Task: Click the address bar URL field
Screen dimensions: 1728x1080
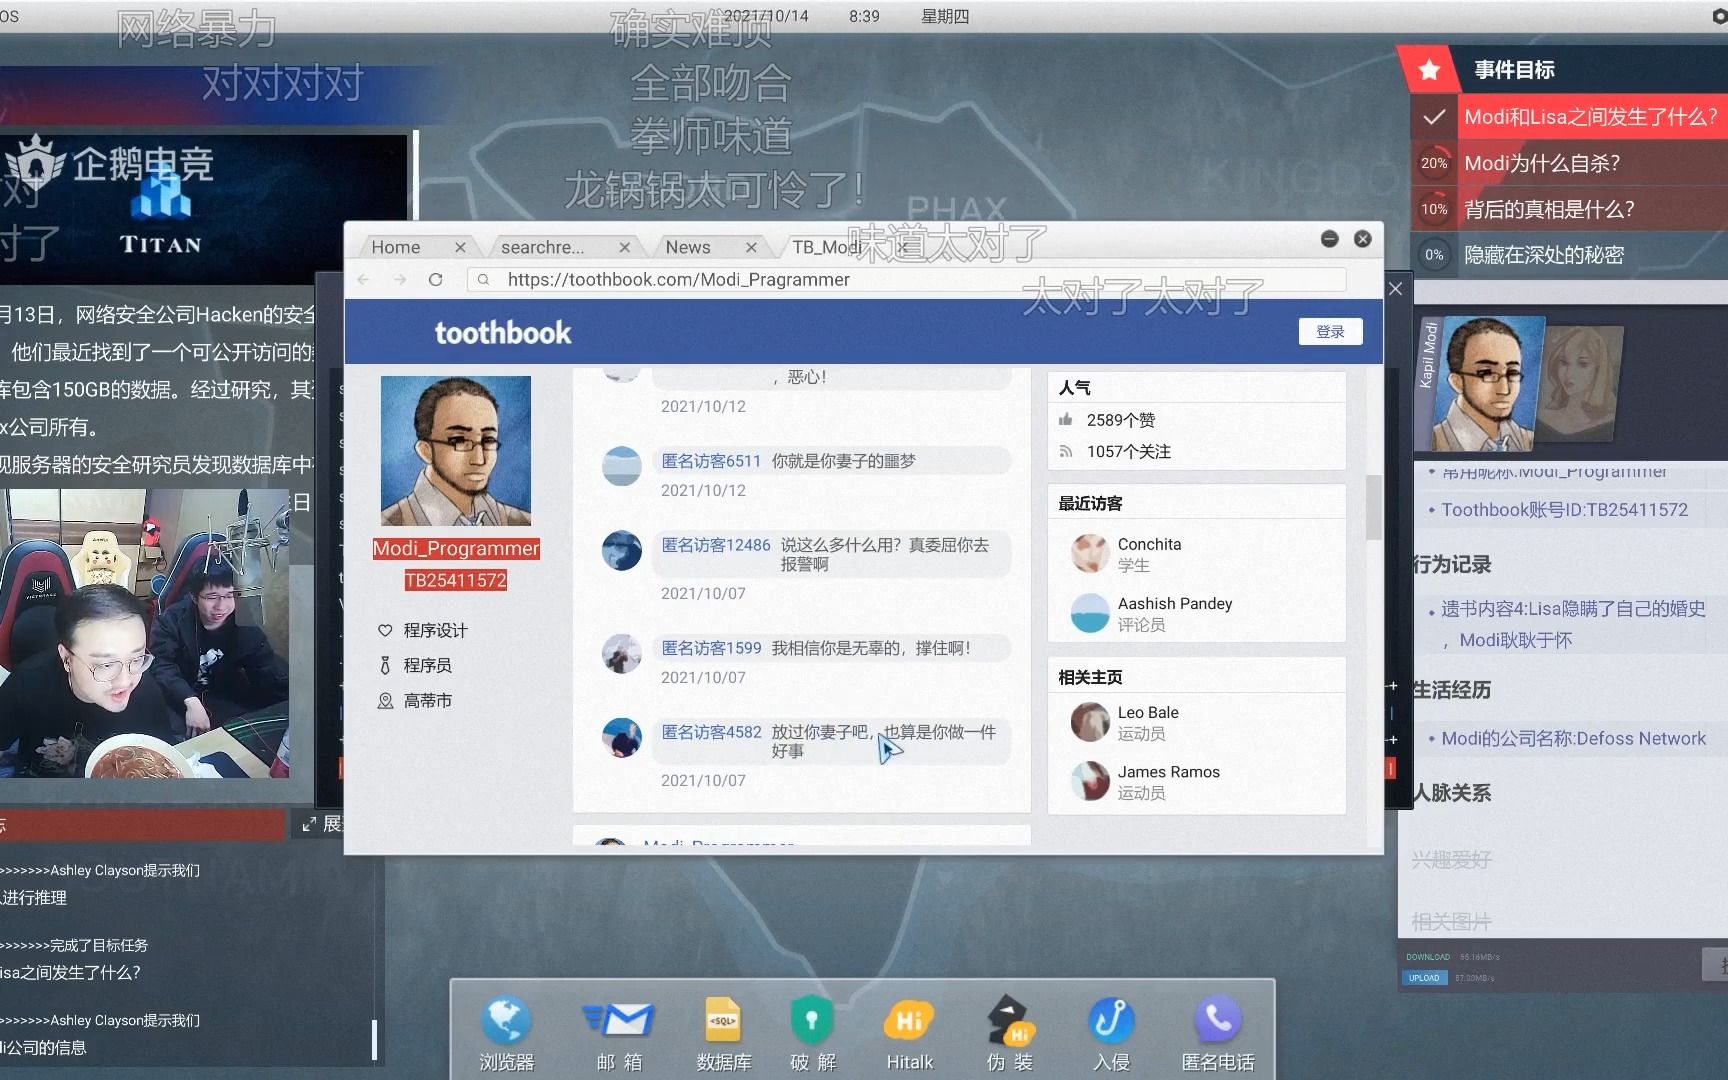Action: click(906, 280)
